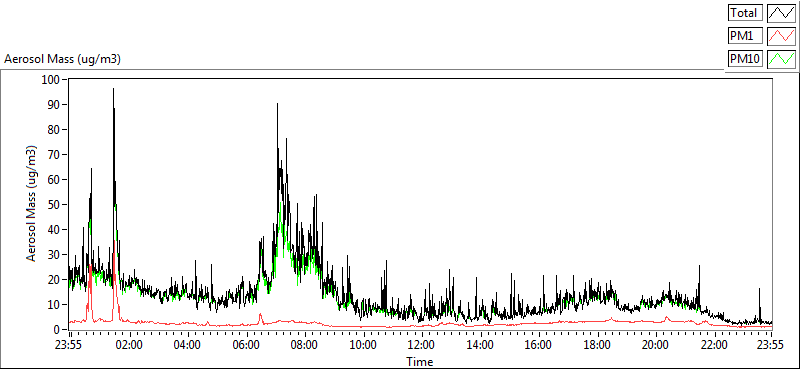The height and width of the screenshot is (369, 800).
Task: Click the Aerosol Mass (ug/m3) graph title
Action: (62, 59)
